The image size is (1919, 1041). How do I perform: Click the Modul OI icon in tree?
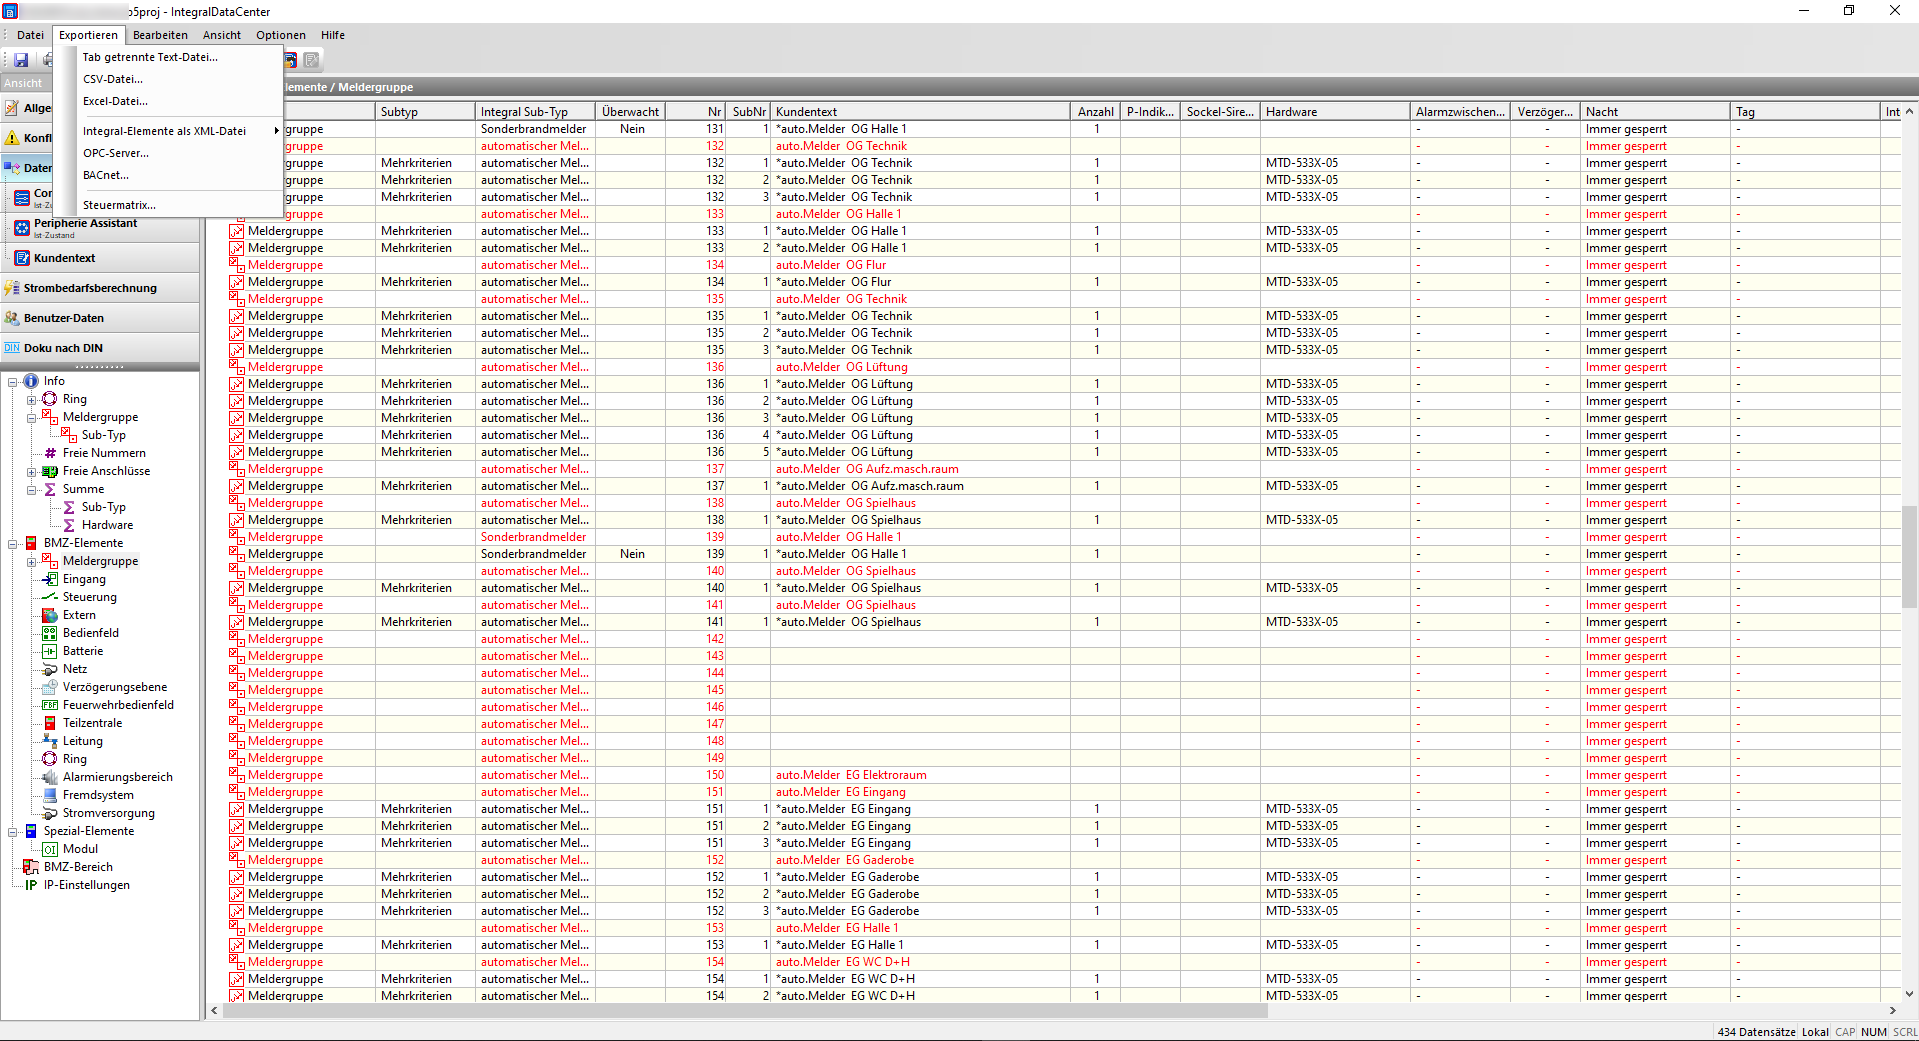[x=50, y=849]
